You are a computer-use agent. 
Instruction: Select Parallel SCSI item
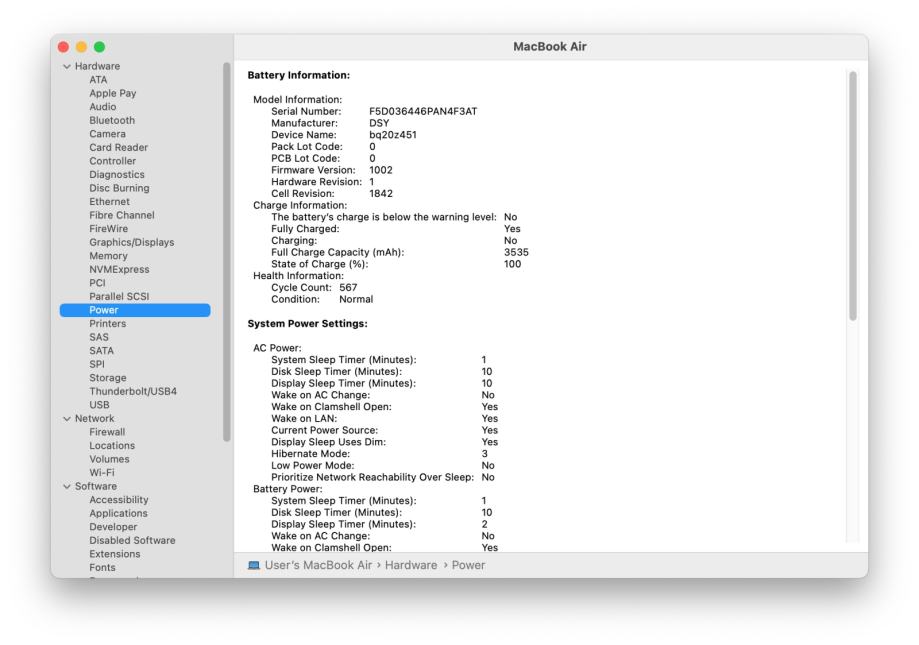119,296
